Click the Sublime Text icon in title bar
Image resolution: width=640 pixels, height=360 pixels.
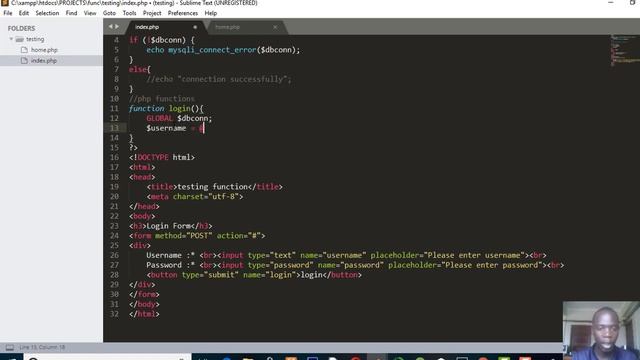click(x=4, y=3)
